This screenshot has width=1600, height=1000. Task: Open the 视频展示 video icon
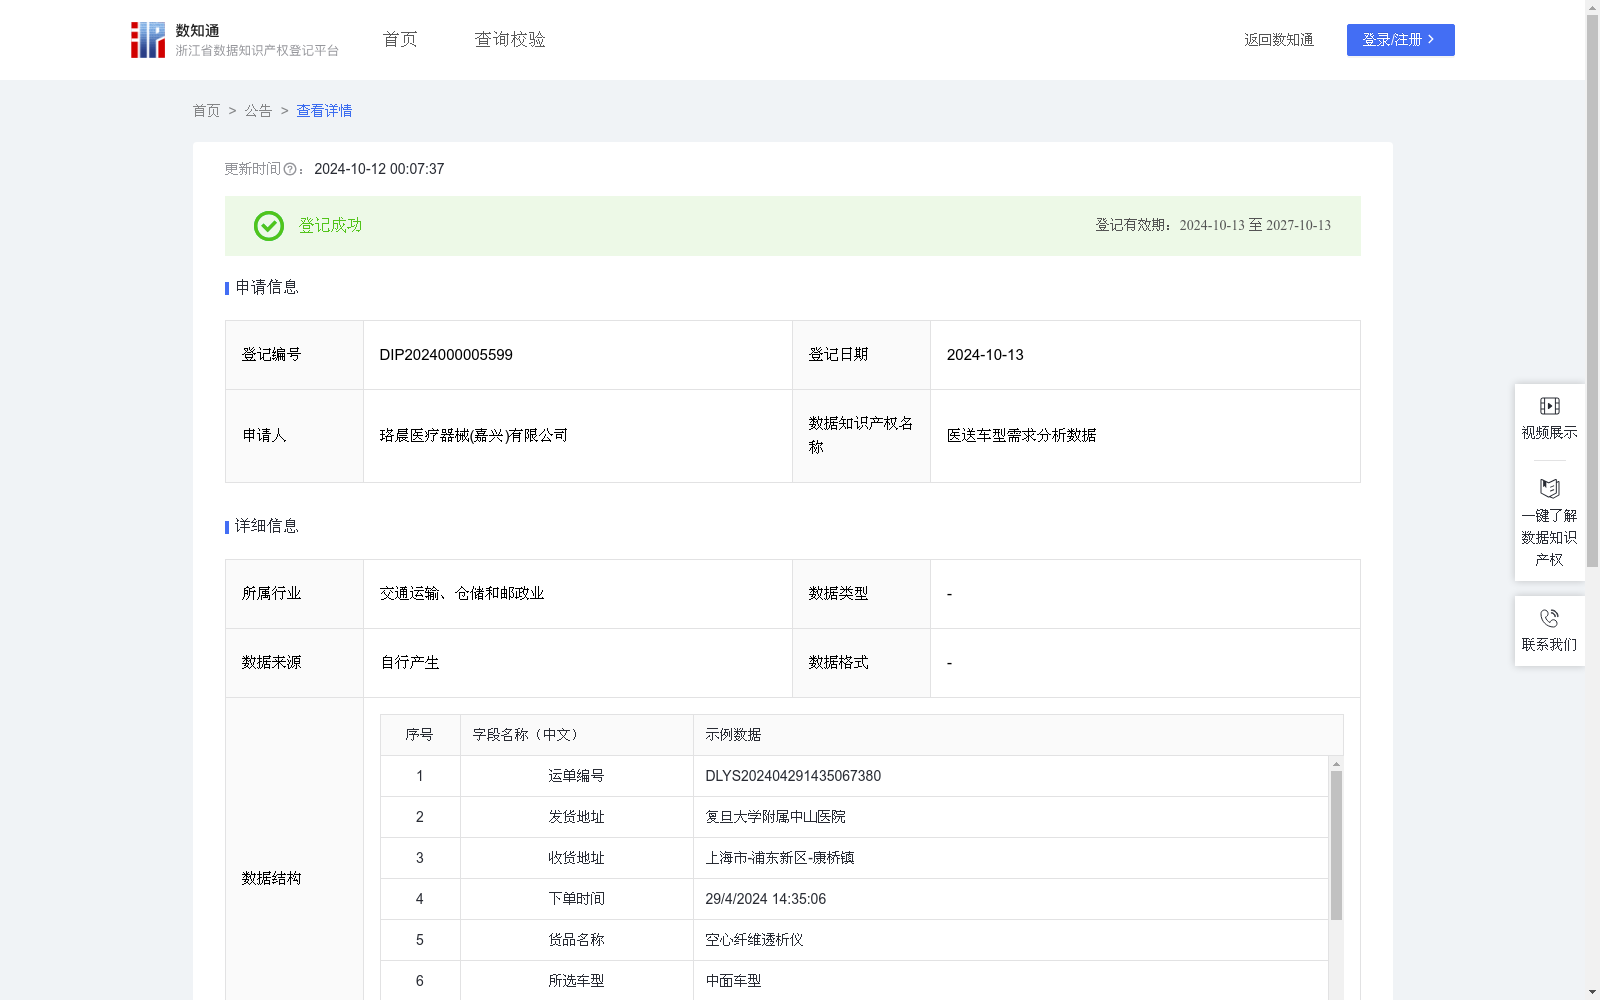[1549, 406]
